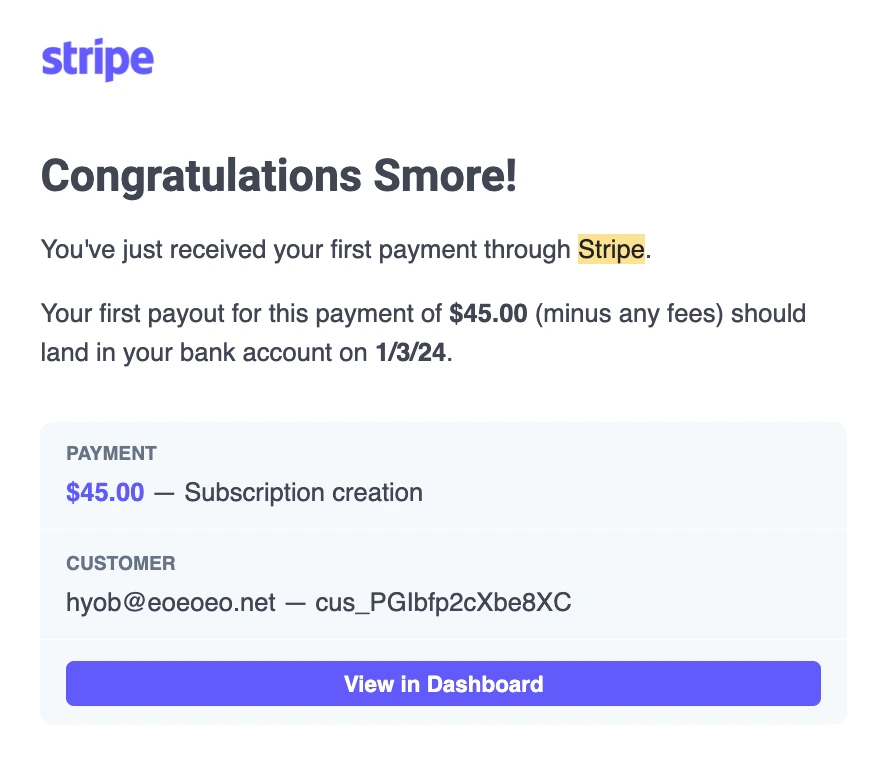Image resolution: width=888 pixels, height=758 pixels.
Task: Click the word Dashboard on the purple button
Action: click(485, 684)
